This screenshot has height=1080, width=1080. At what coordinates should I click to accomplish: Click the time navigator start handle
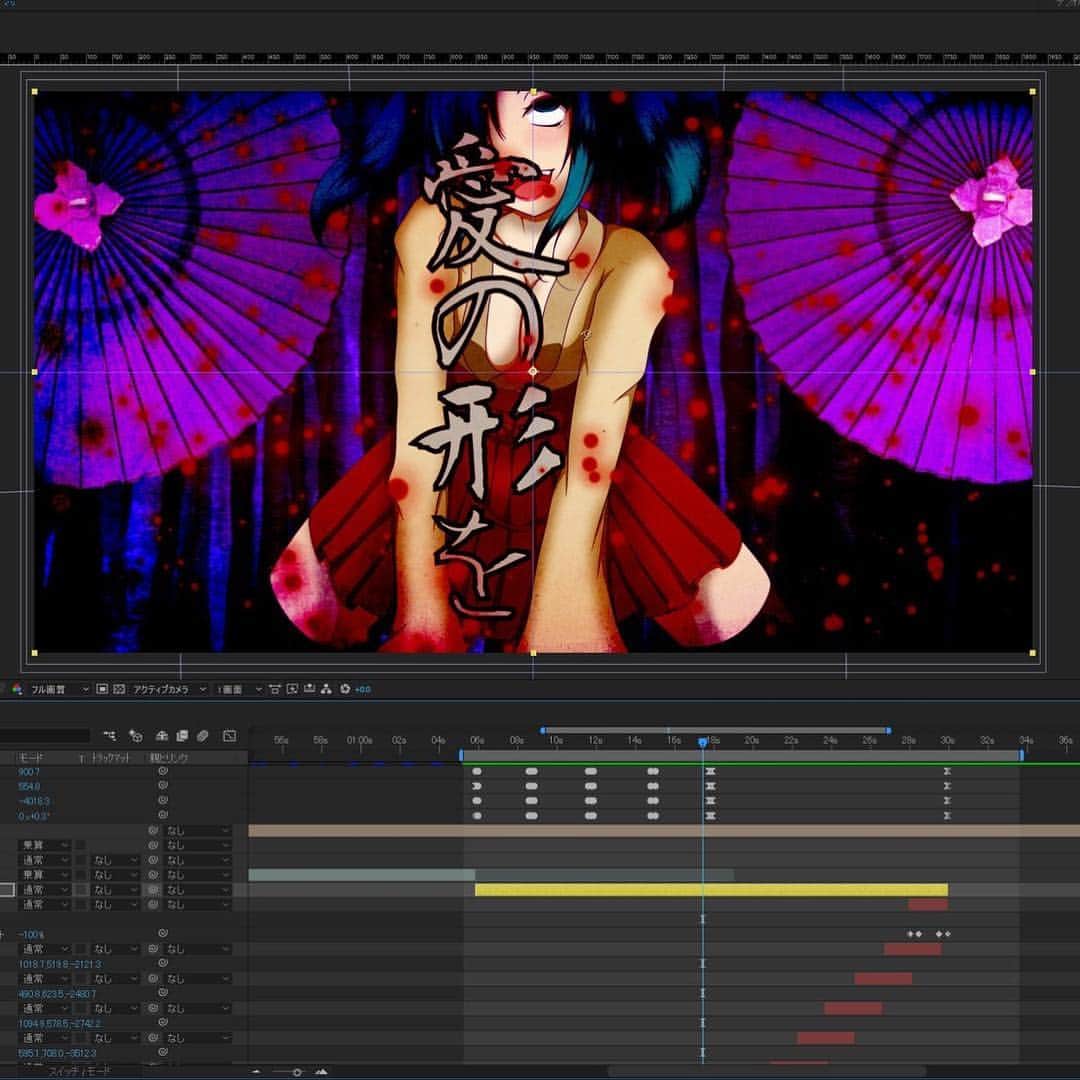pos(543,730)
